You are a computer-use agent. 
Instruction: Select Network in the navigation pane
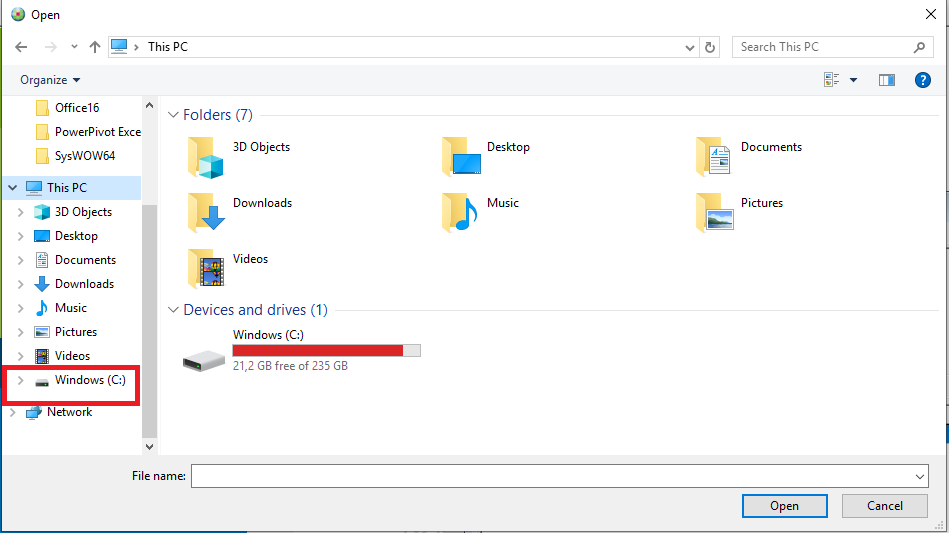(x=69, y=412)
